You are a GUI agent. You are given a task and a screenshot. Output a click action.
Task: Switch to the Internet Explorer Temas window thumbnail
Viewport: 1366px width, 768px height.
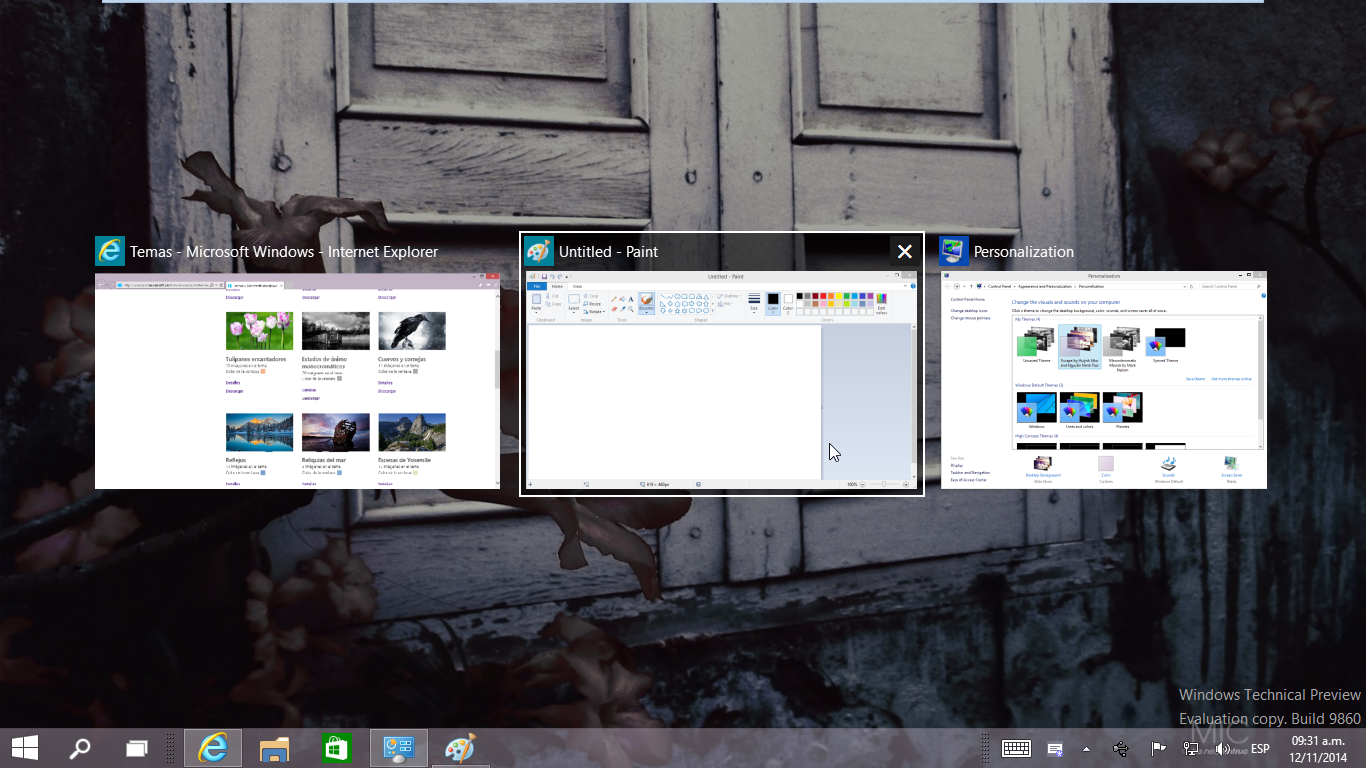[x=297, y=380]
